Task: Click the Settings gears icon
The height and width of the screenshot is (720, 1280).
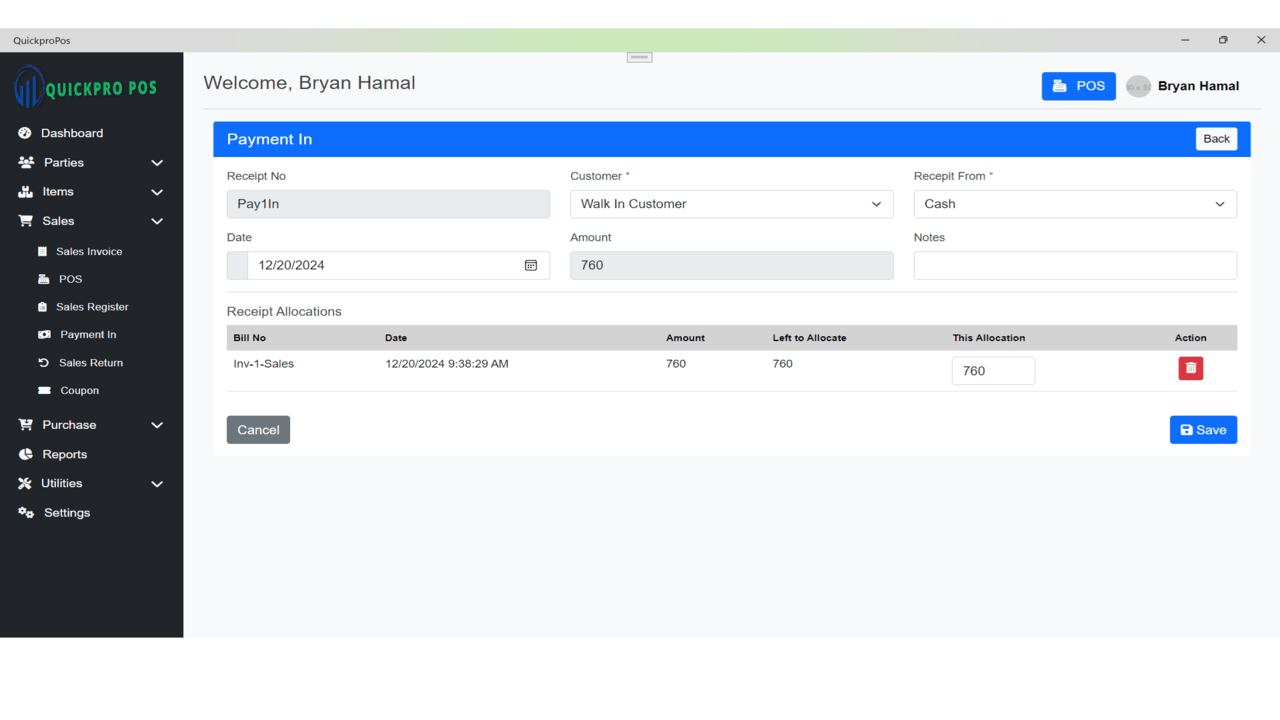Action: click(26, 513)
